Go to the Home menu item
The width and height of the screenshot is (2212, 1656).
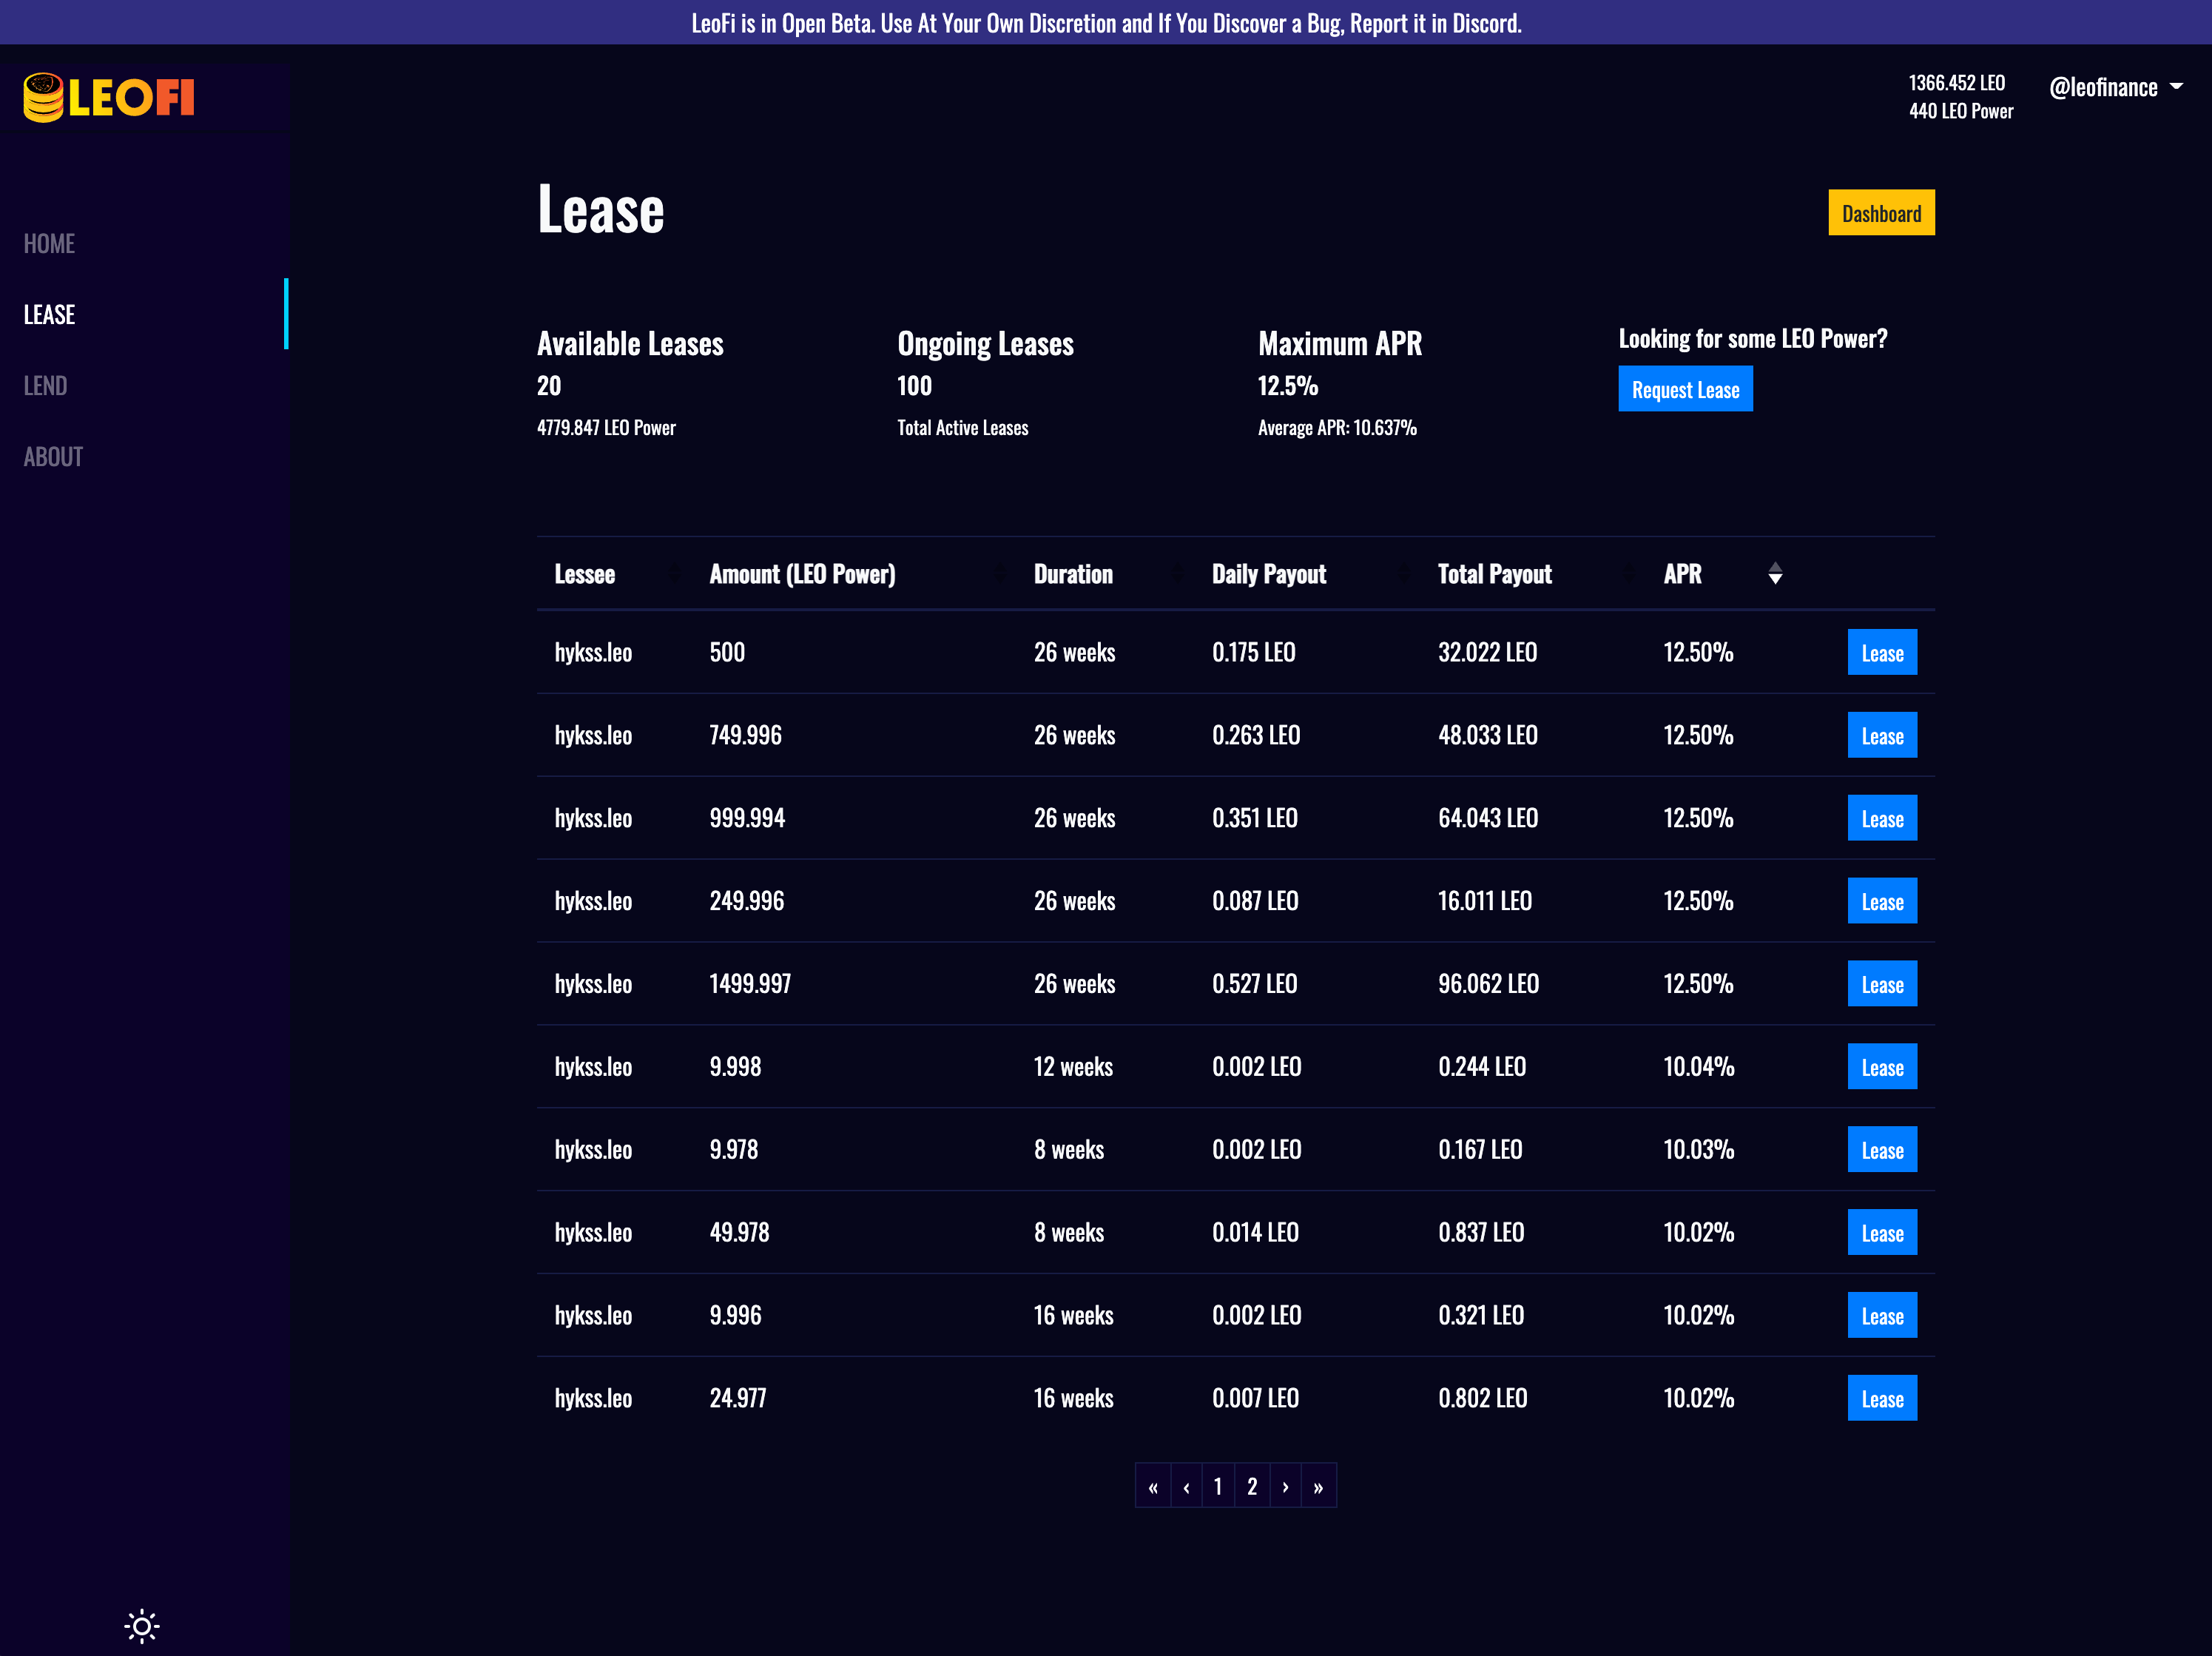tap(49, 244)
